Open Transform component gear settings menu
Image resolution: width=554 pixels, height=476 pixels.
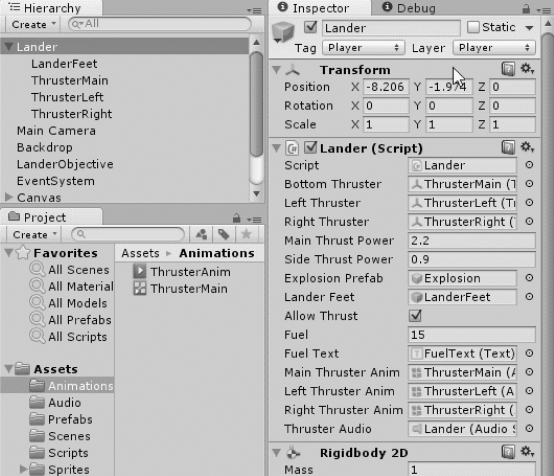527,69
